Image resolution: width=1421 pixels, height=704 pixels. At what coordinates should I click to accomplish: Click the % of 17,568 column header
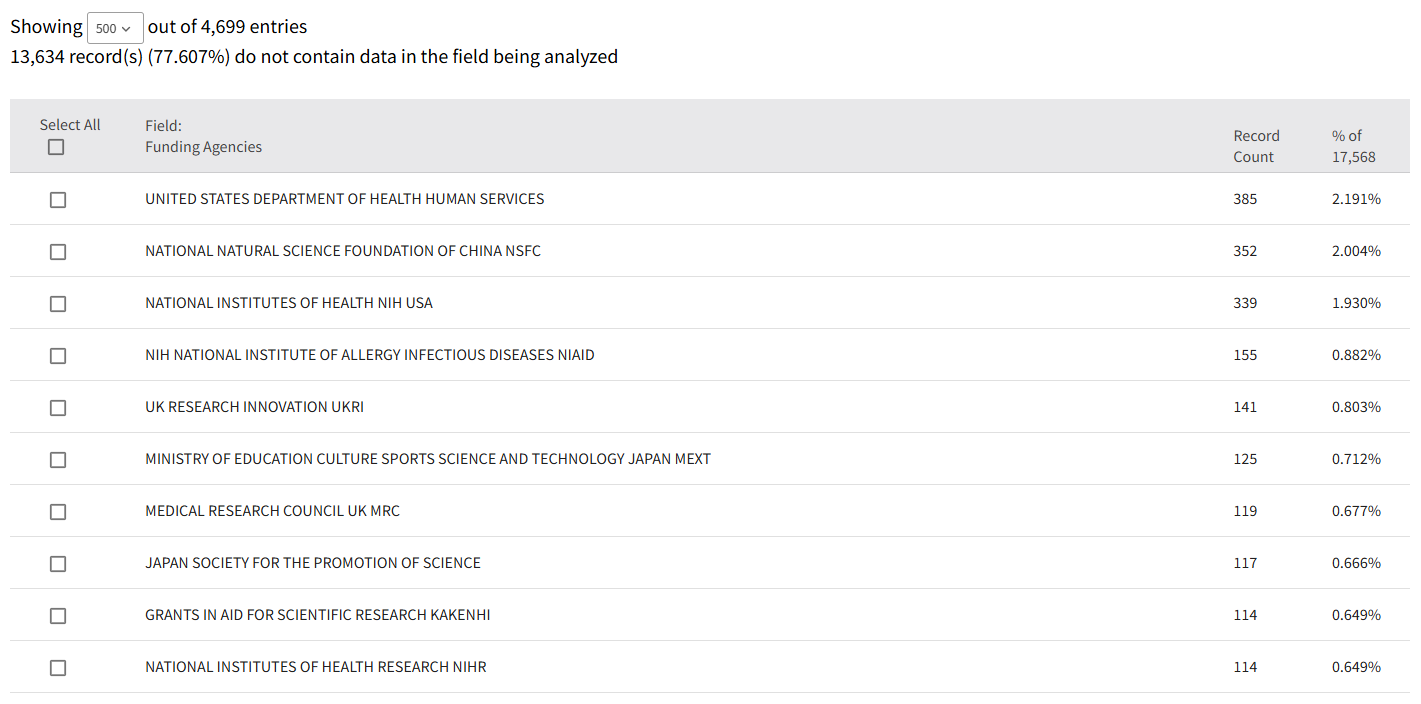1353,146
